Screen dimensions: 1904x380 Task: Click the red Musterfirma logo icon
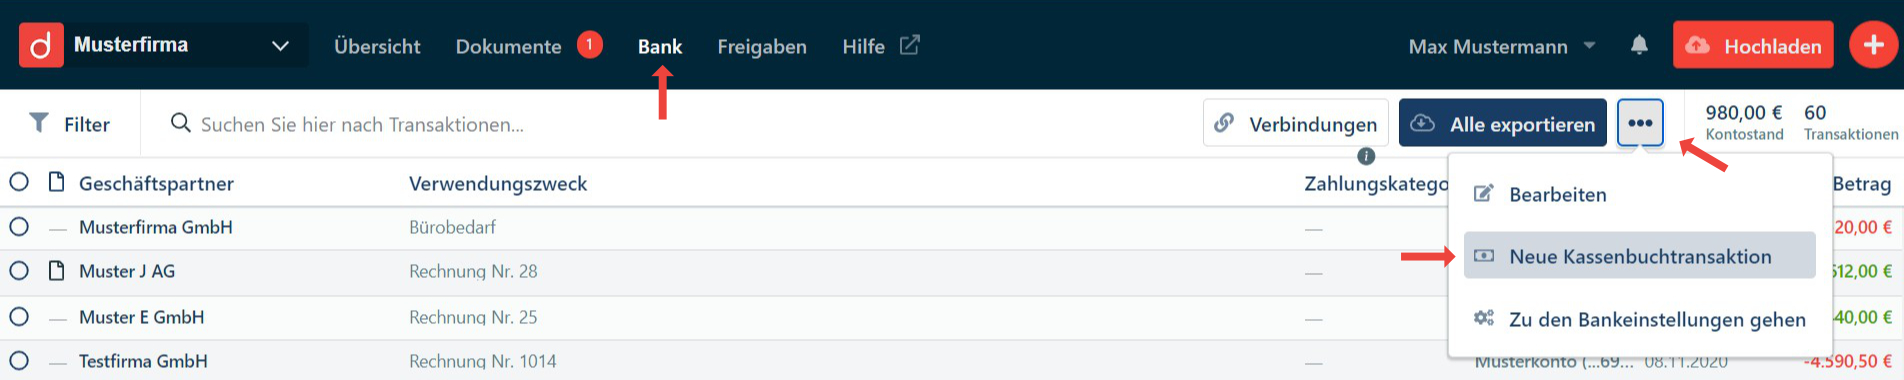pyautogui.click(x=41, y=45)
